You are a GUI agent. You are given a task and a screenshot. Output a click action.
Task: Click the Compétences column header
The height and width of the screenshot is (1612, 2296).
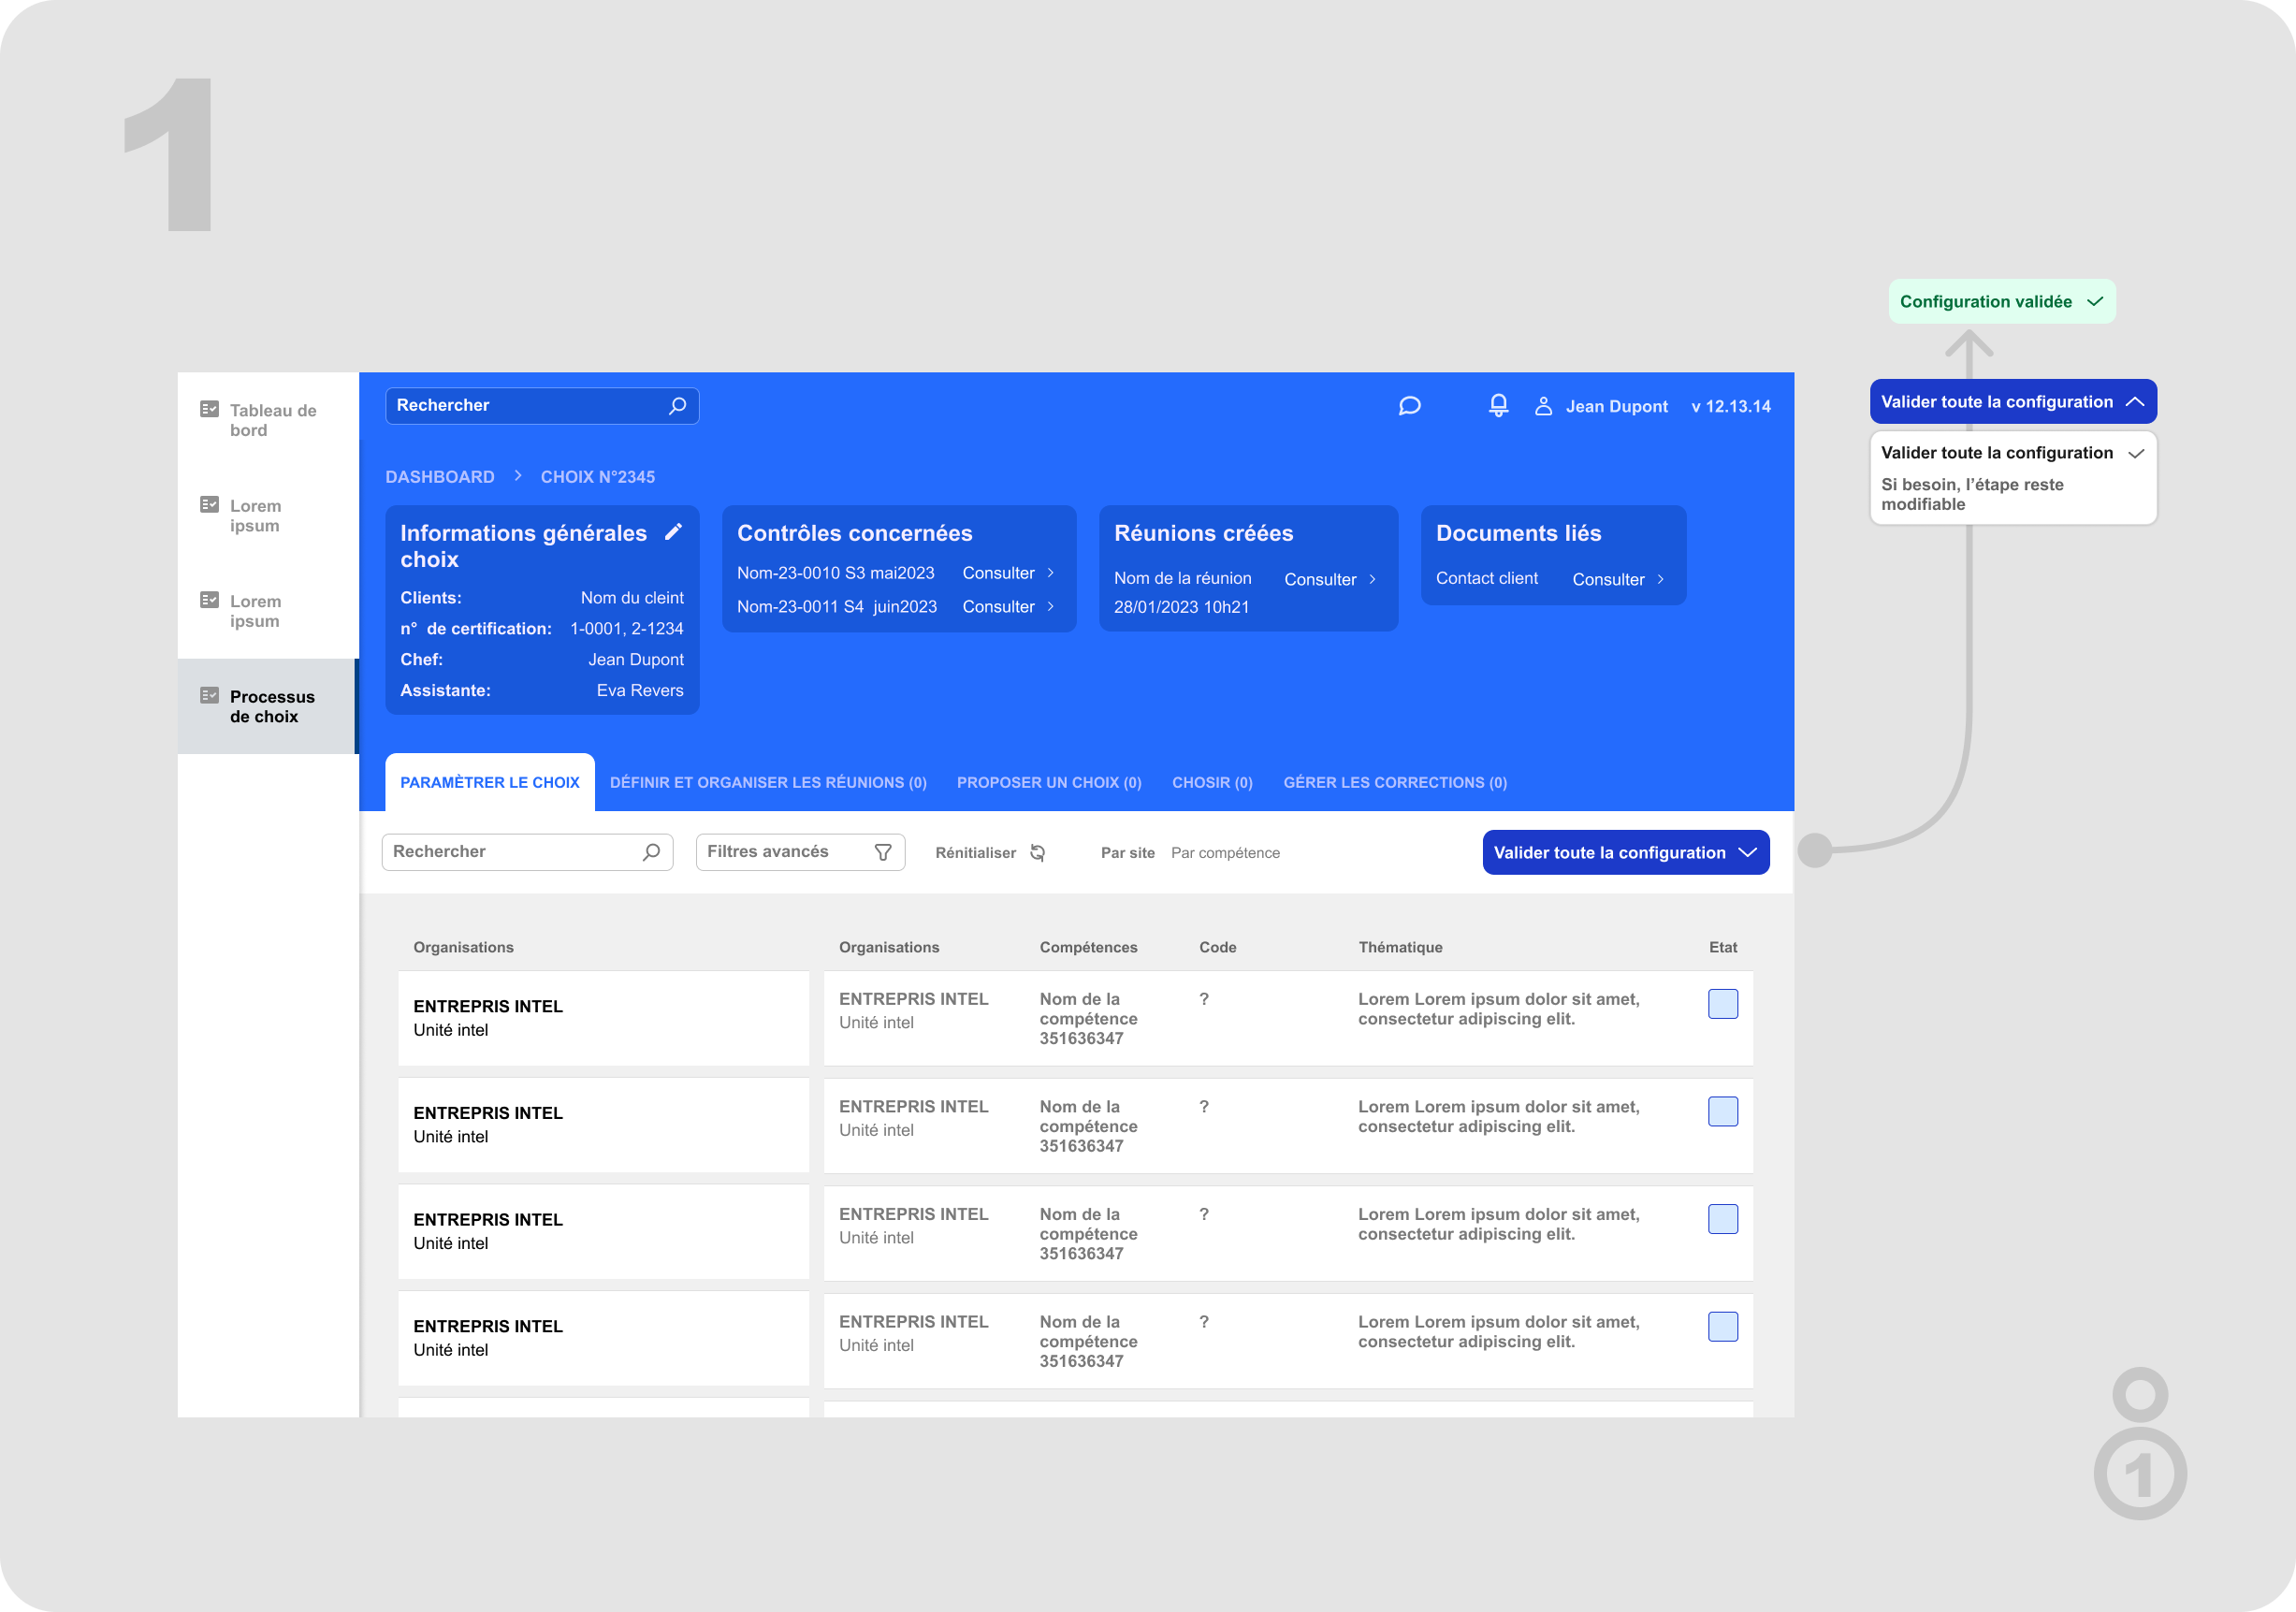click(x=1088, y=947)
